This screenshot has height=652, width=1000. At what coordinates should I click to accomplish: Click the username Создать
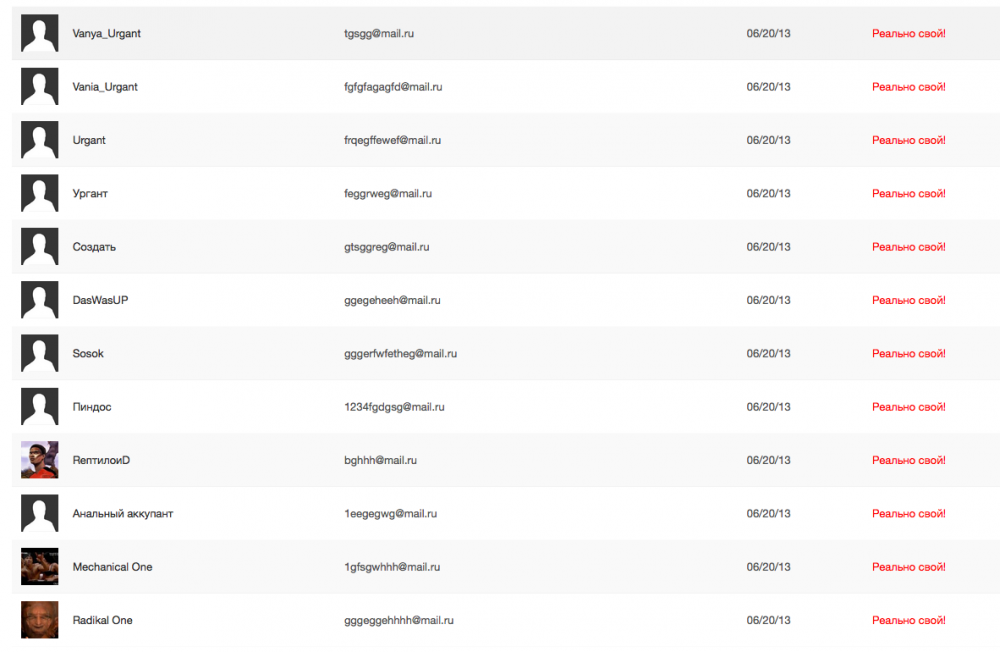(94, 247)
